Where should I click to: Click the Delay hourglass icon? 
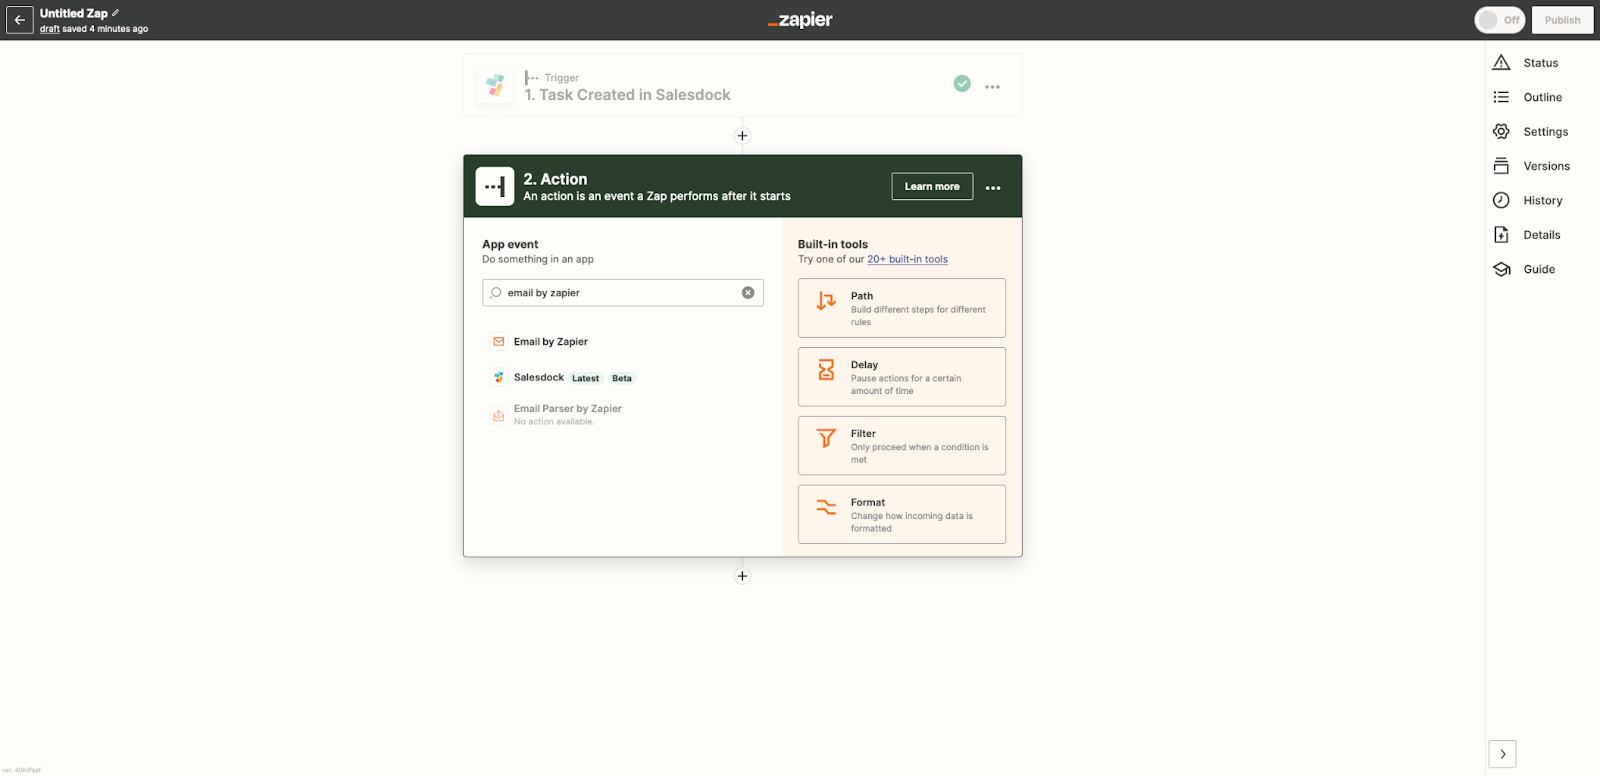(826, 370)
